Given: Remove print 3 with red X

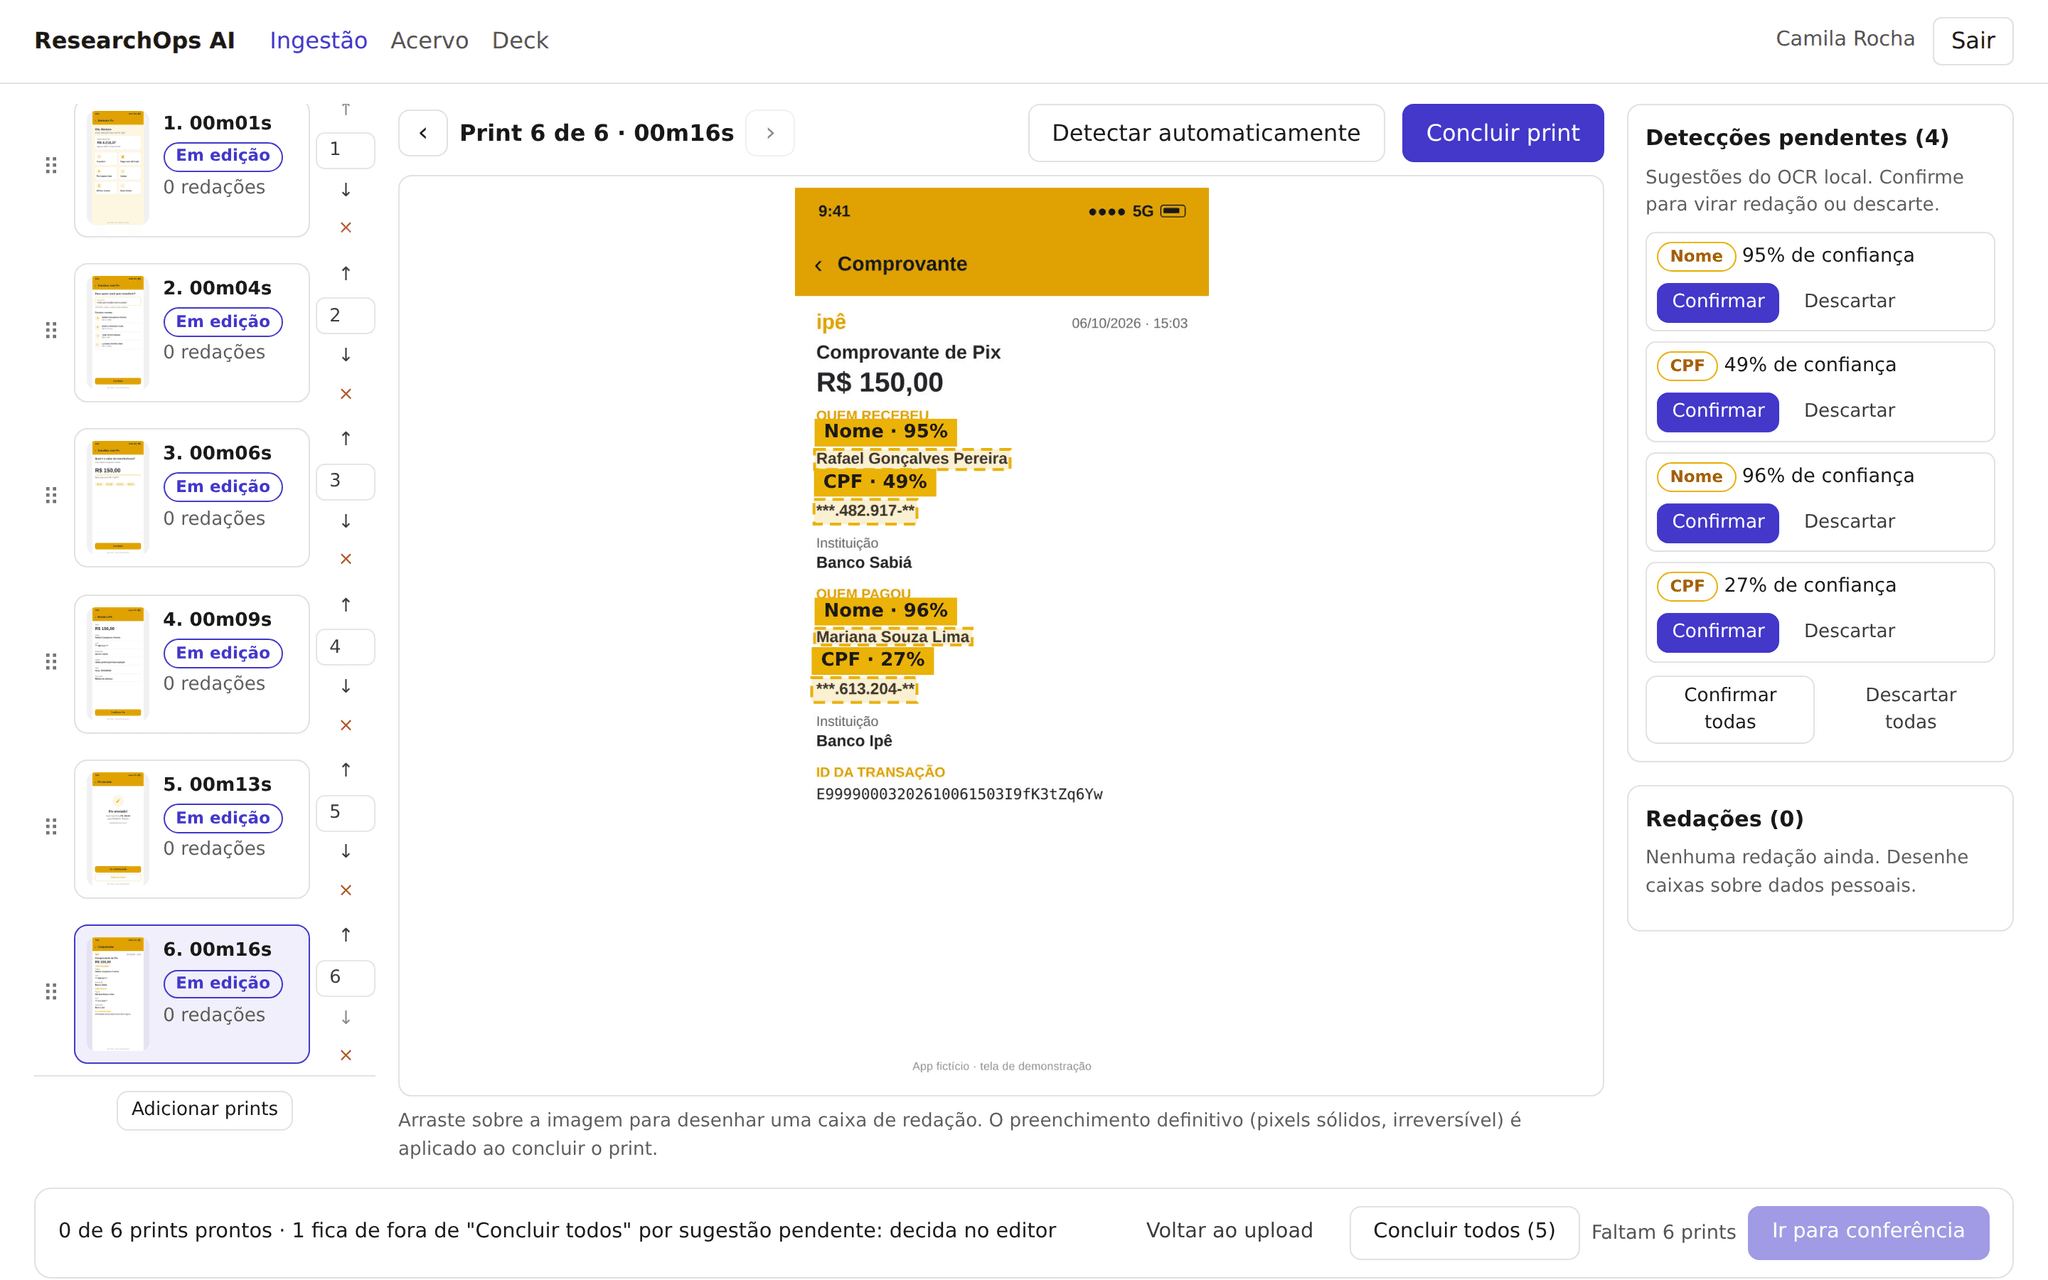Looking at the screenshot, I should [346, 559].
